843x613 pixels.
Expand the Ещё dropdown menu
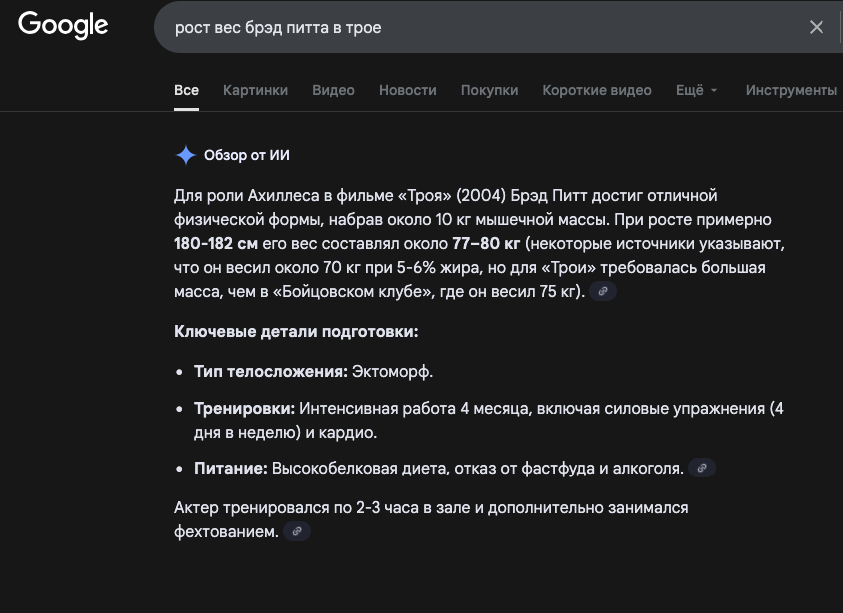696,90
